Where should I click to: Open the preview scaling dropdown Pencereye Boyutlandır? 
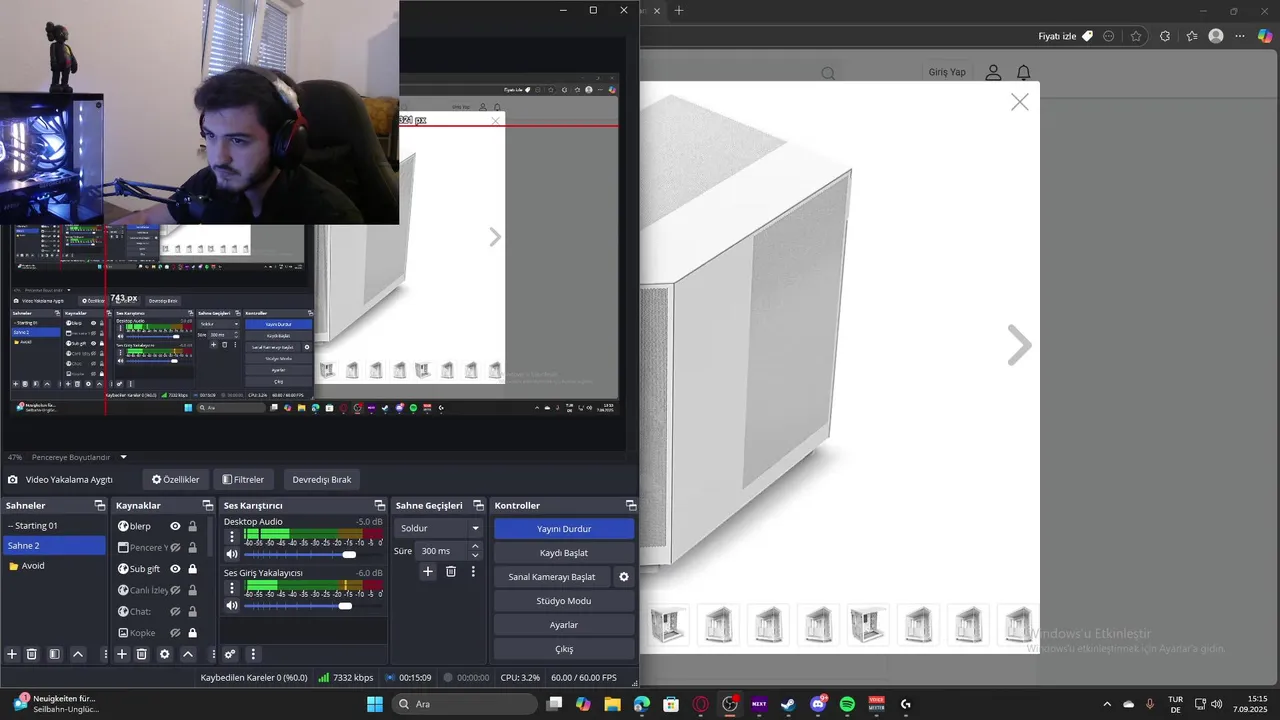click(79, 457)
